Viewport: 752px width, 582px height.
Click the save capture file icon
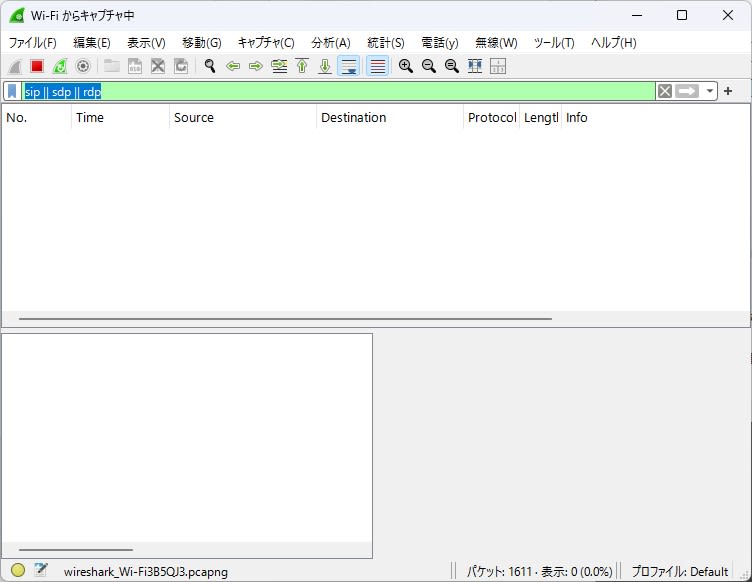point(135,66)
